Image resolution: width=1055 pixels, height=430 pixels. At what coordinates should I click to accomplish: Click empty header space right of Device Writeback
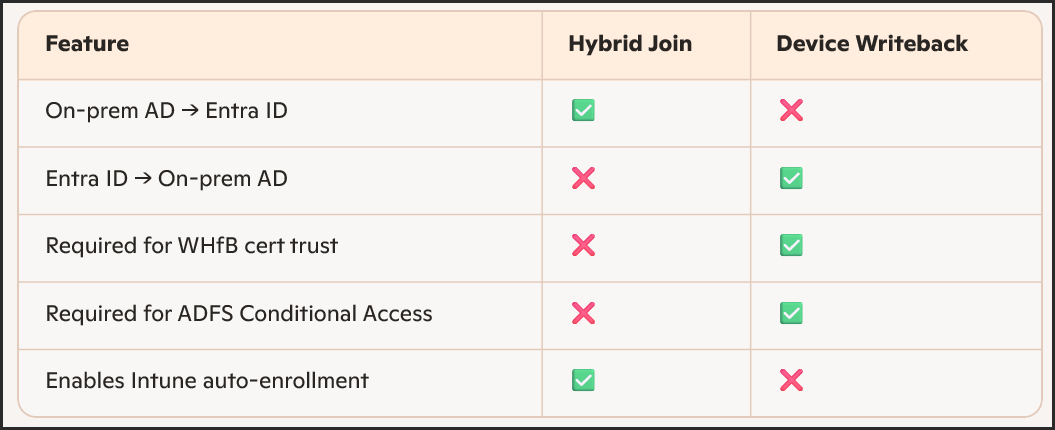[x=1005, y=44]
